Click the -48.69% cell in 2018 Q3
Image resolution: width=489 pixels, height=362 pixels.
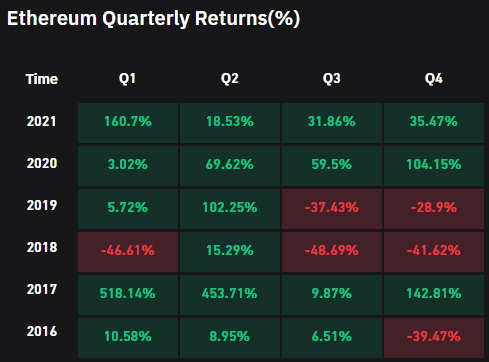pos(332,252)
